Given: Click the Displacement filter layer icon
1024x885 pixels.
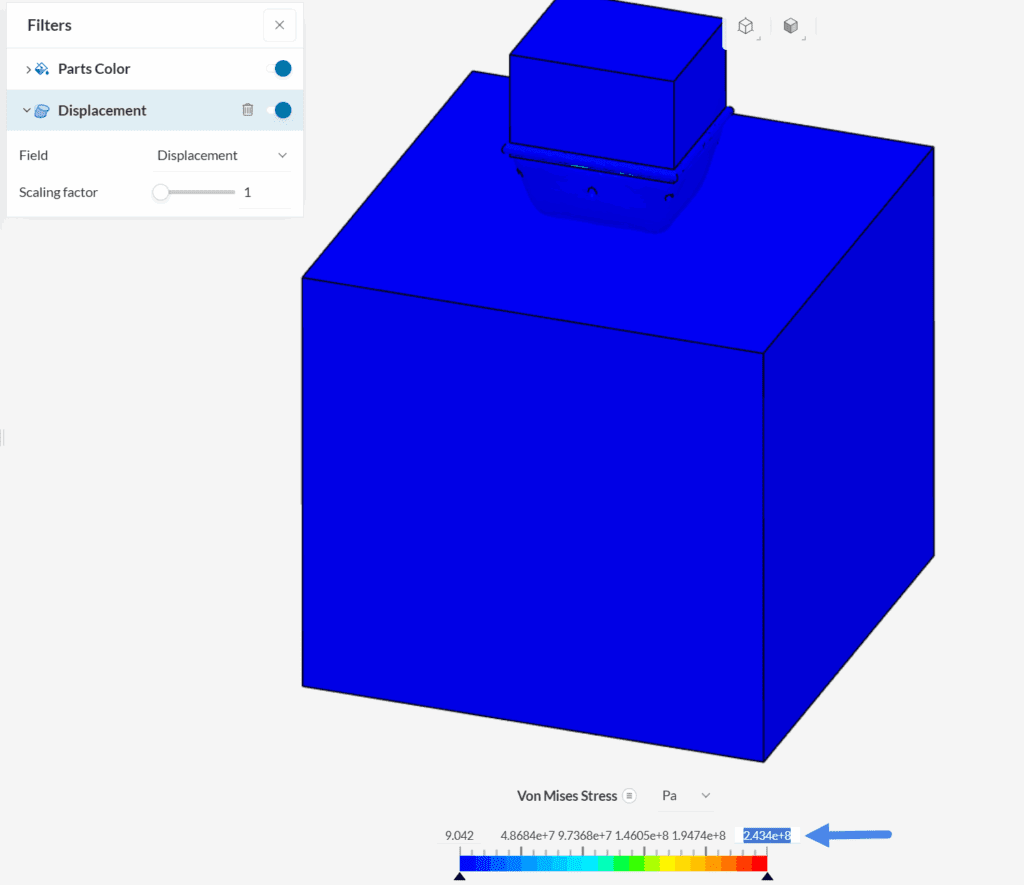Looking at the screenshot, I should click(x=40, y=110).
